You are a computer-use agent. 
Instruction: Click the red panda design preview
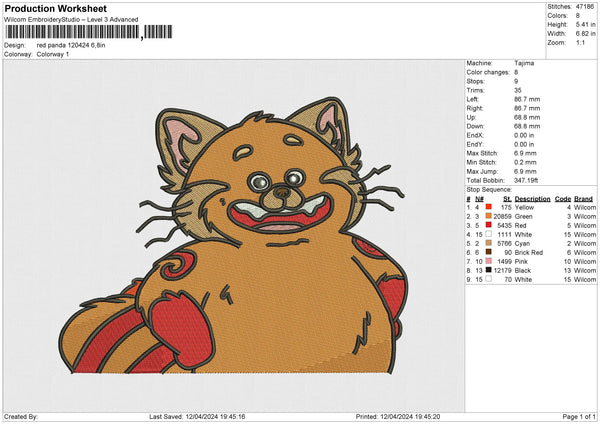point(233,235)
